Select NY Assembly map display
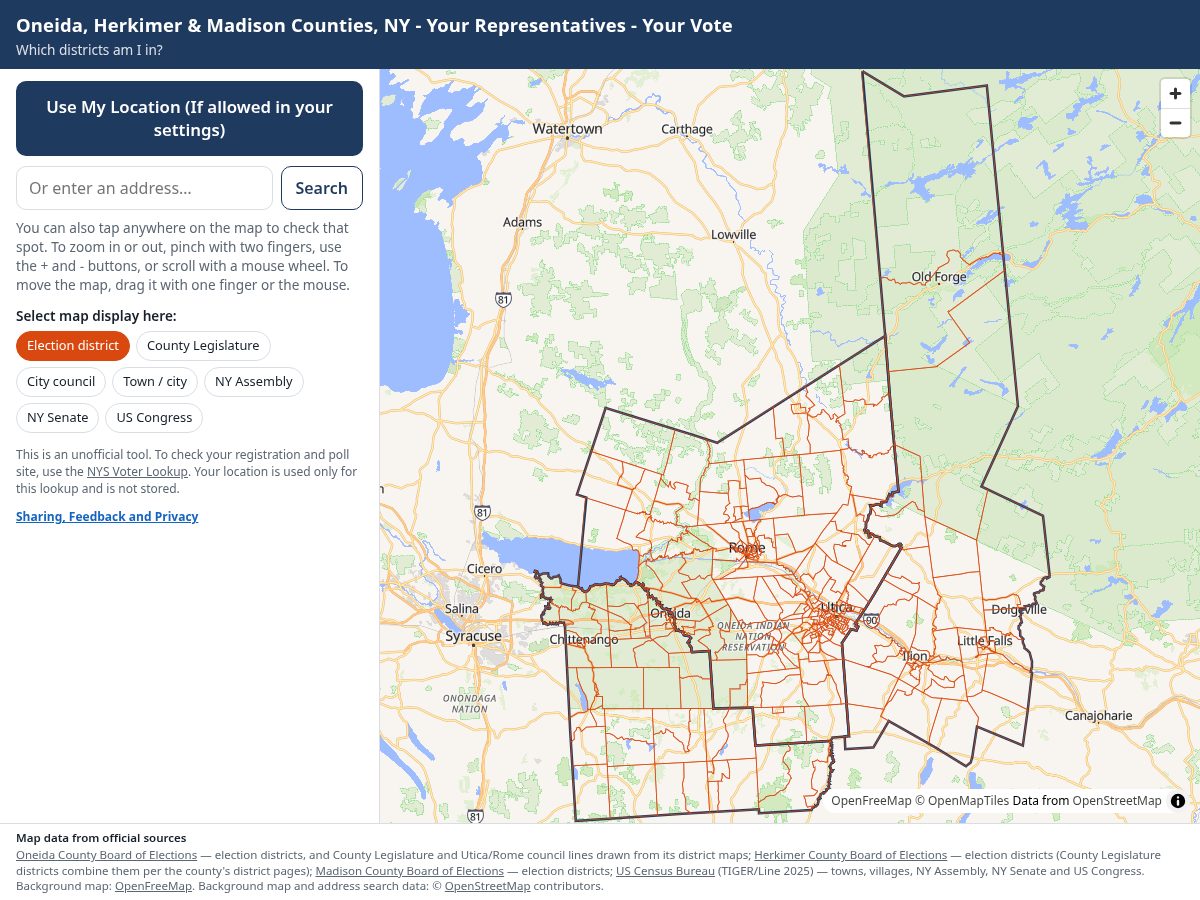The image size is (1200, 900). point(254,382)
